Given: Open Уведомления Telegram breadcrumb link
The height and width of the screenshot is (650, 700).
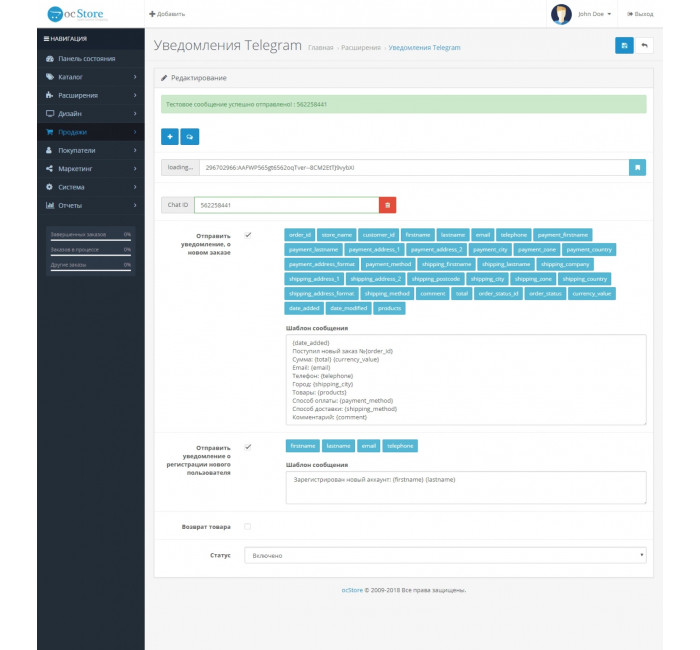Looking at the screenshot, I should click(424, 48).
